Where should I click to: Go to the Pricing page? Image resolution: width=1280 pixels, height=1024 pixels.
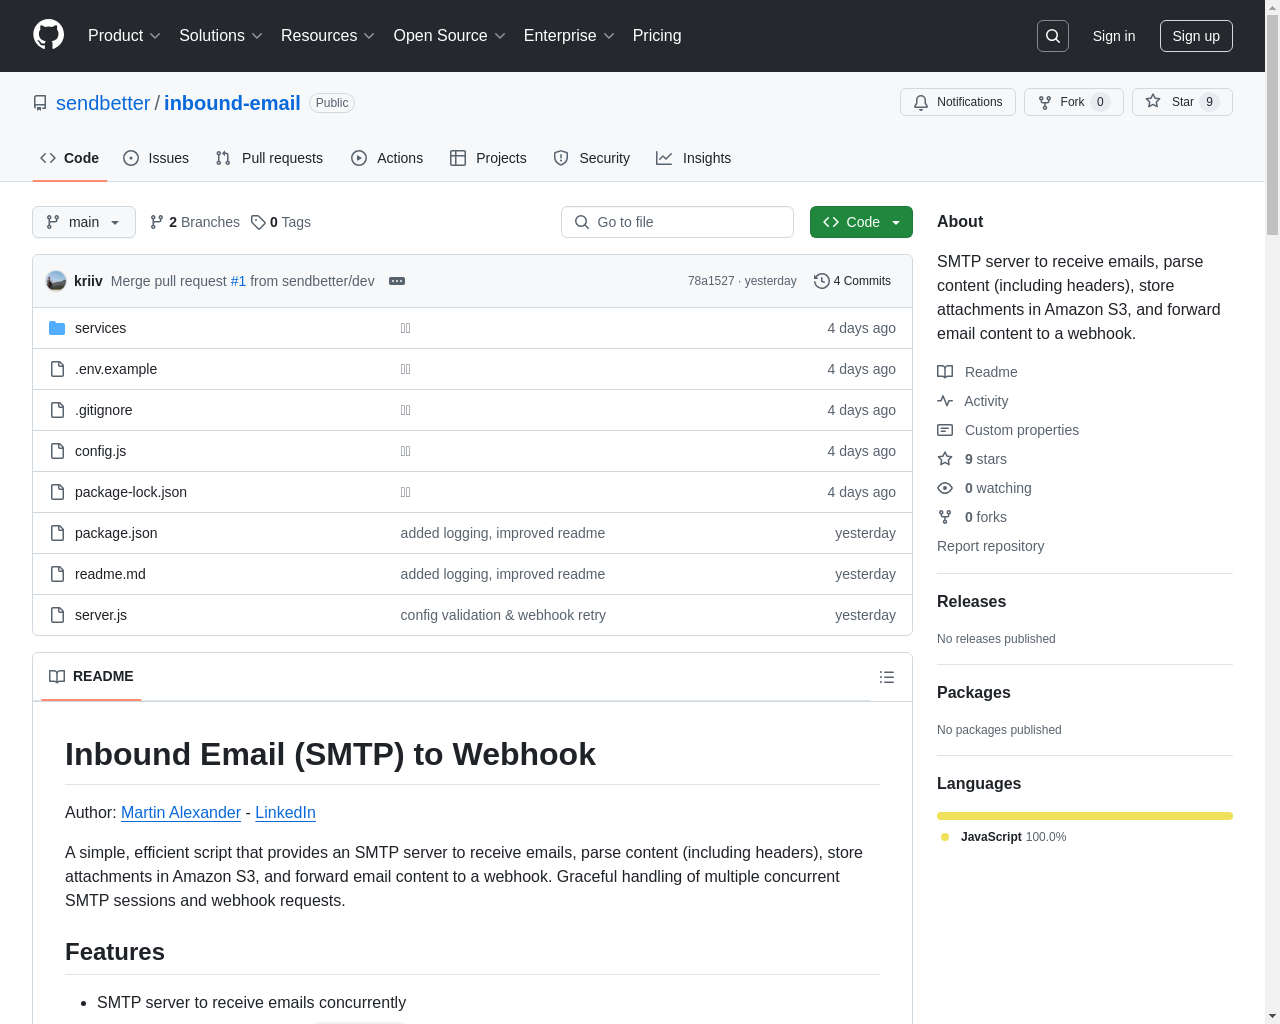pyautogui.click(x=657, y=36)
